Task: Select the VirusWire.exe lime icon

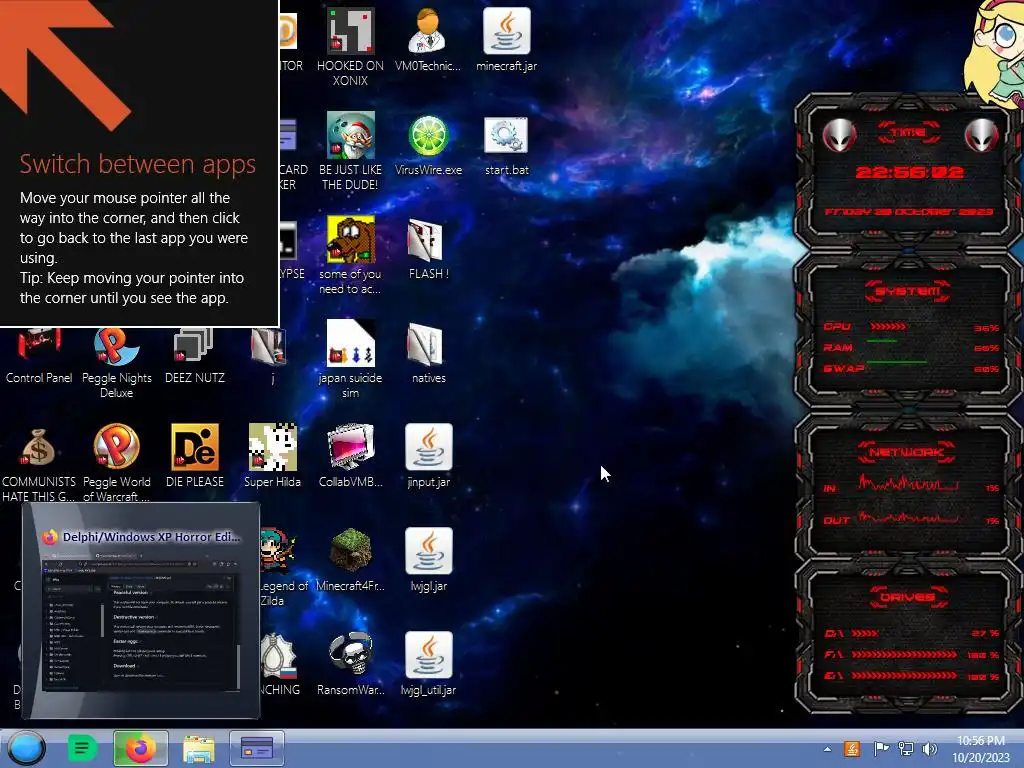Action: 428,136
